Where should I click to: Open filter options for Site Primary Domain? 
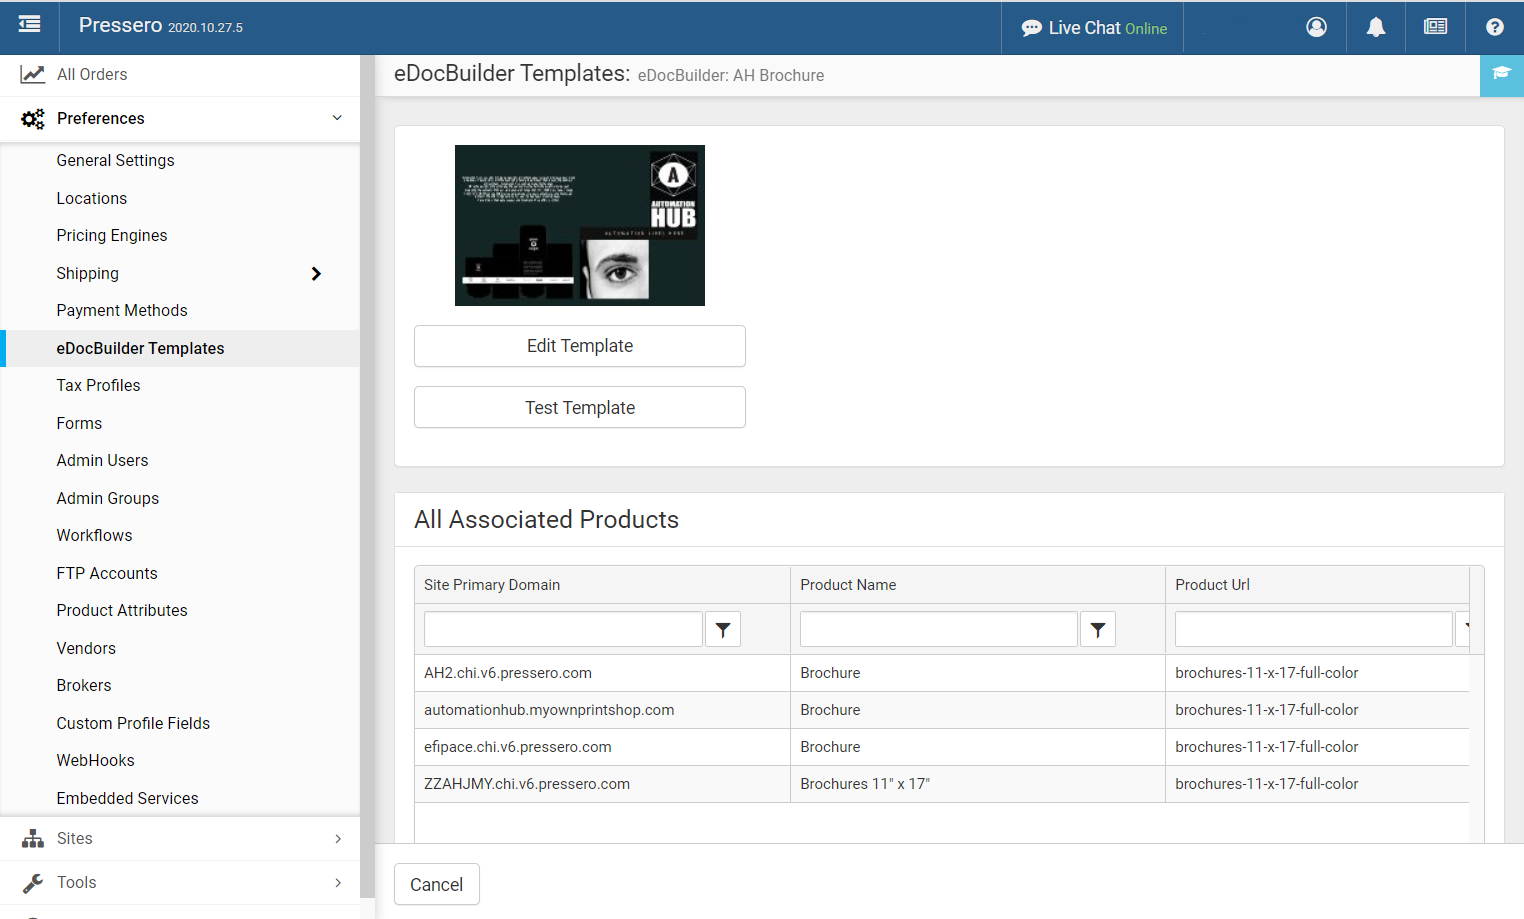click(x=723, y=629)
